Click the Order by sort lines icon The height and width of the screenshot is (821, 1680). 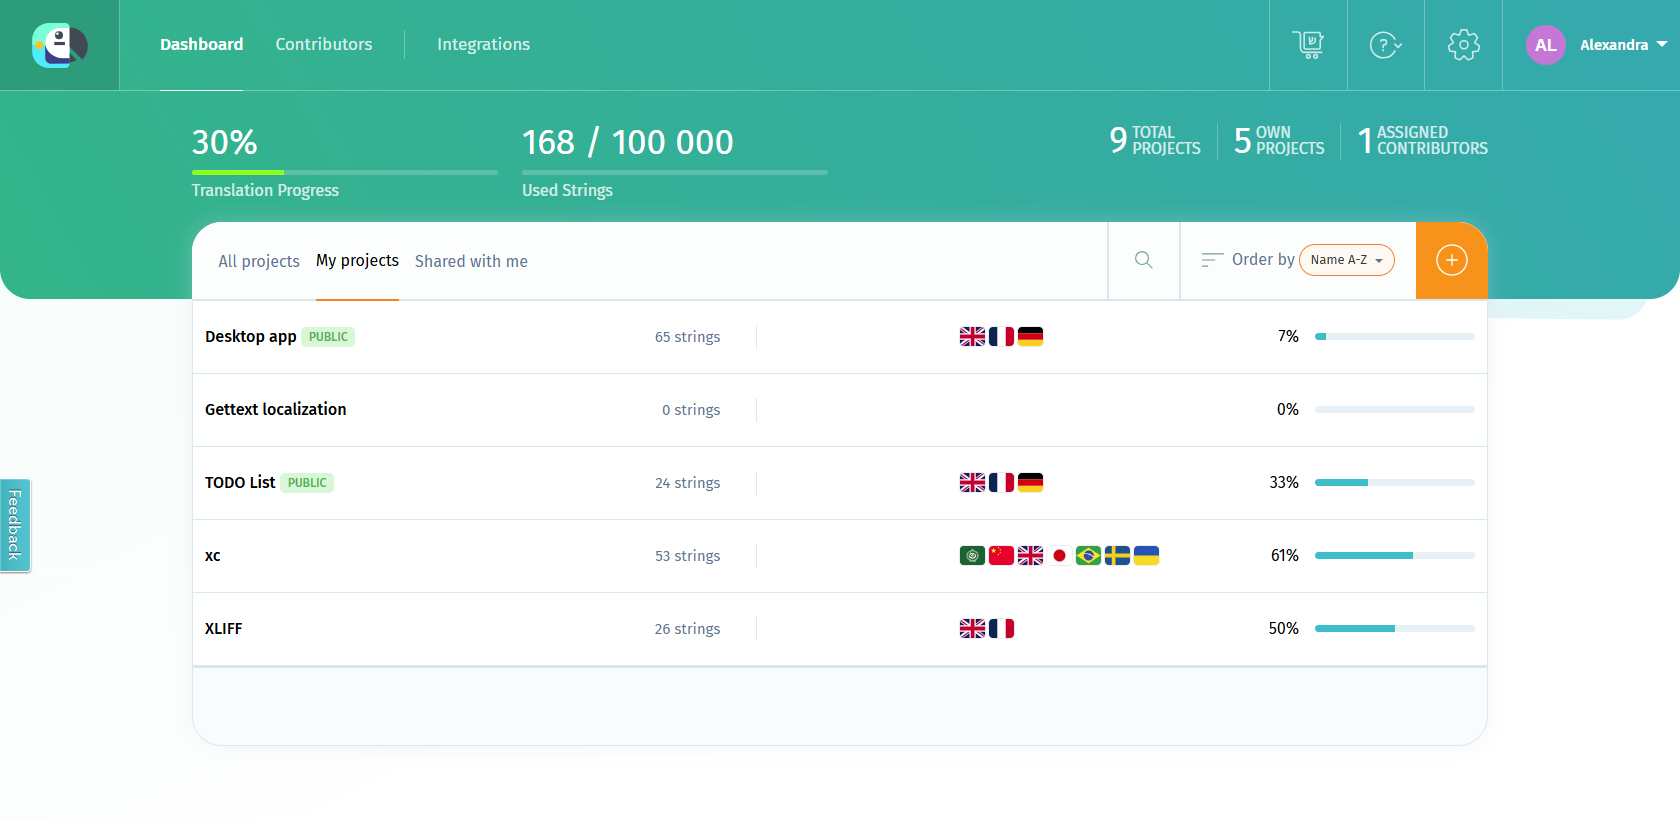pyautogui.click(x=1212, y=260)
